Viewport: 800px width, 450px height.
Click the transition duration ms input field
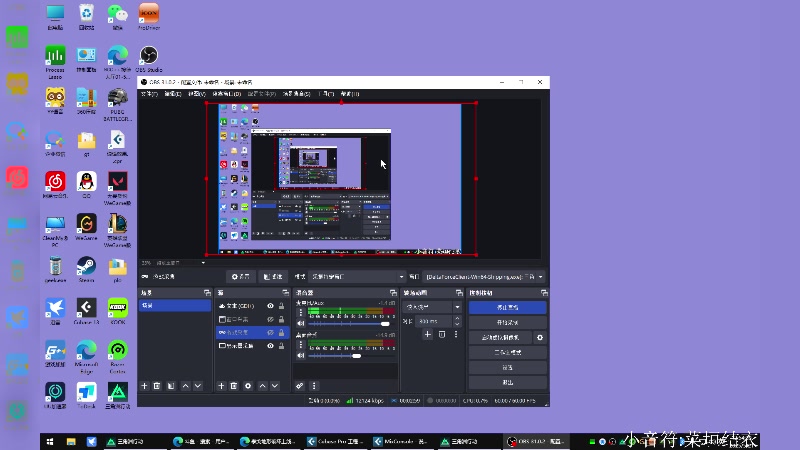433,321
